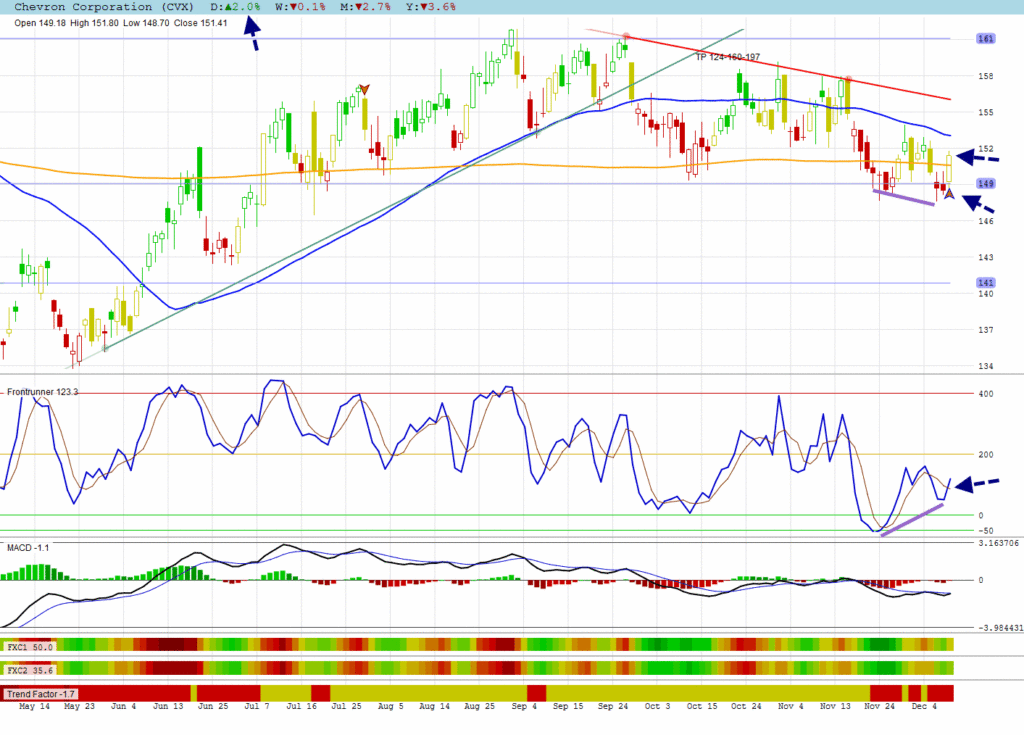
Task: Click the Chevron Corporation (CVX) chart title
Action: click(x=98, y=7)
